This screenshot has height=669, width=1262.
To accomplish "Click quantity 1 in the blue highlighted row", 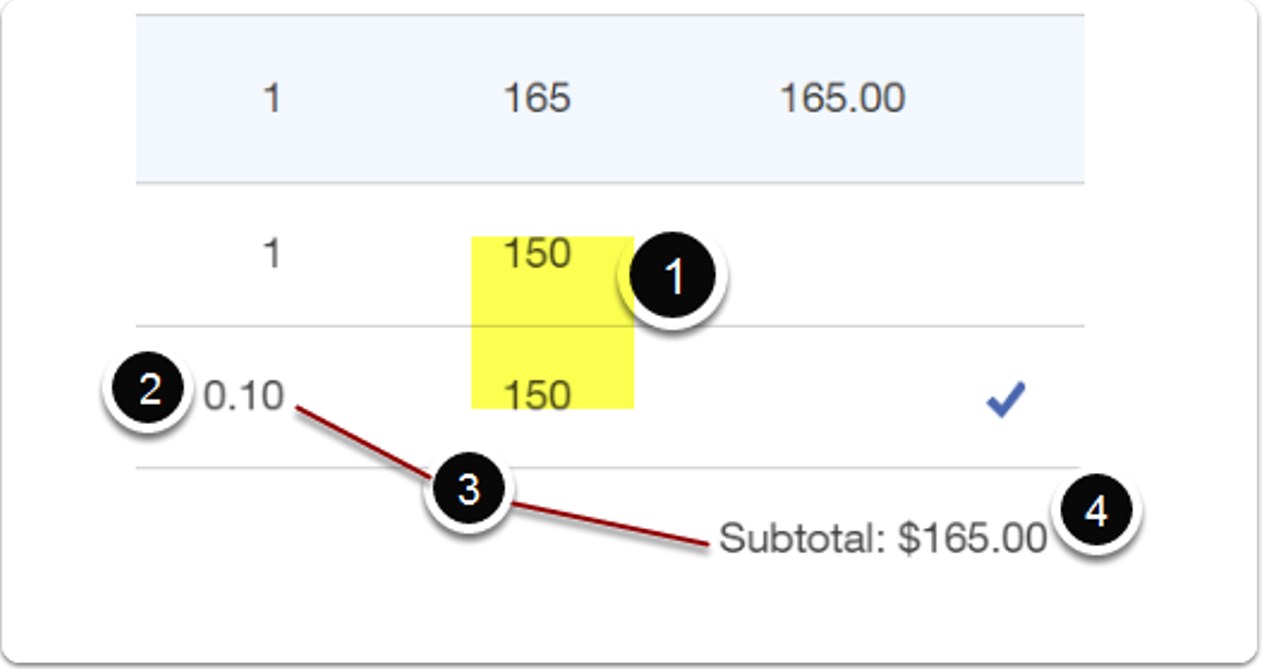I will 271,98.
